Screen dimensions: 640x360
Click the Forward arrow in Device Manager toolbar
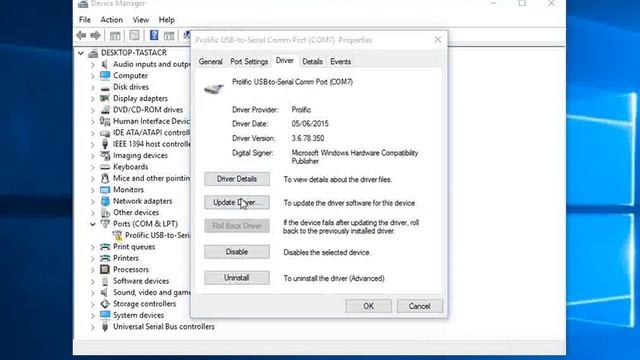click(x=96, y=36)
